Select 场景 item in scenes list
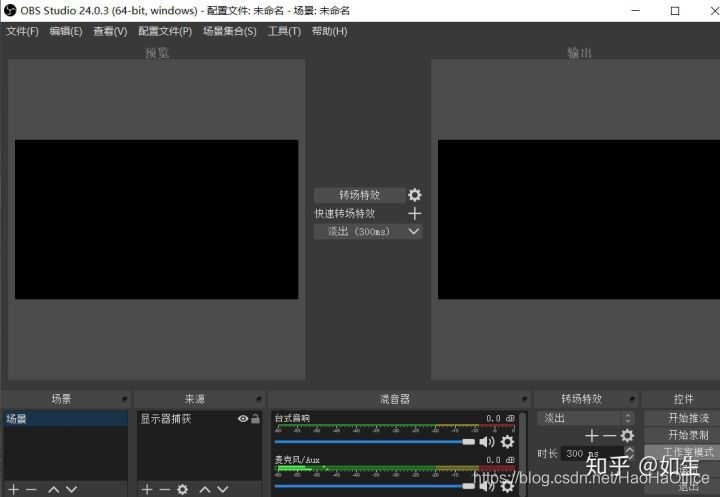Viewport: 720px width, 497px height. tap(65, 418)
